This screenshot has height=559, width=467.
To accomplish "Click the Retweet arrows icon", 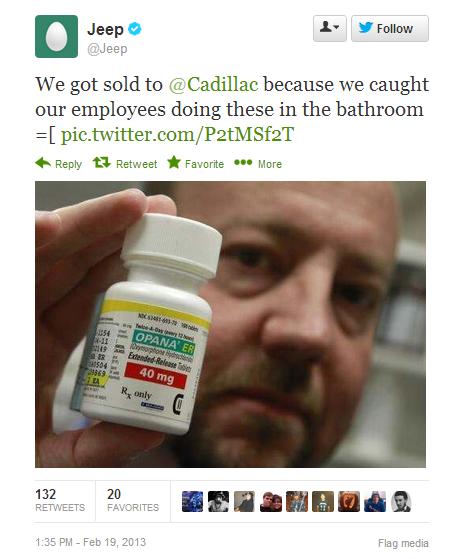I will [x=102, y=163].
